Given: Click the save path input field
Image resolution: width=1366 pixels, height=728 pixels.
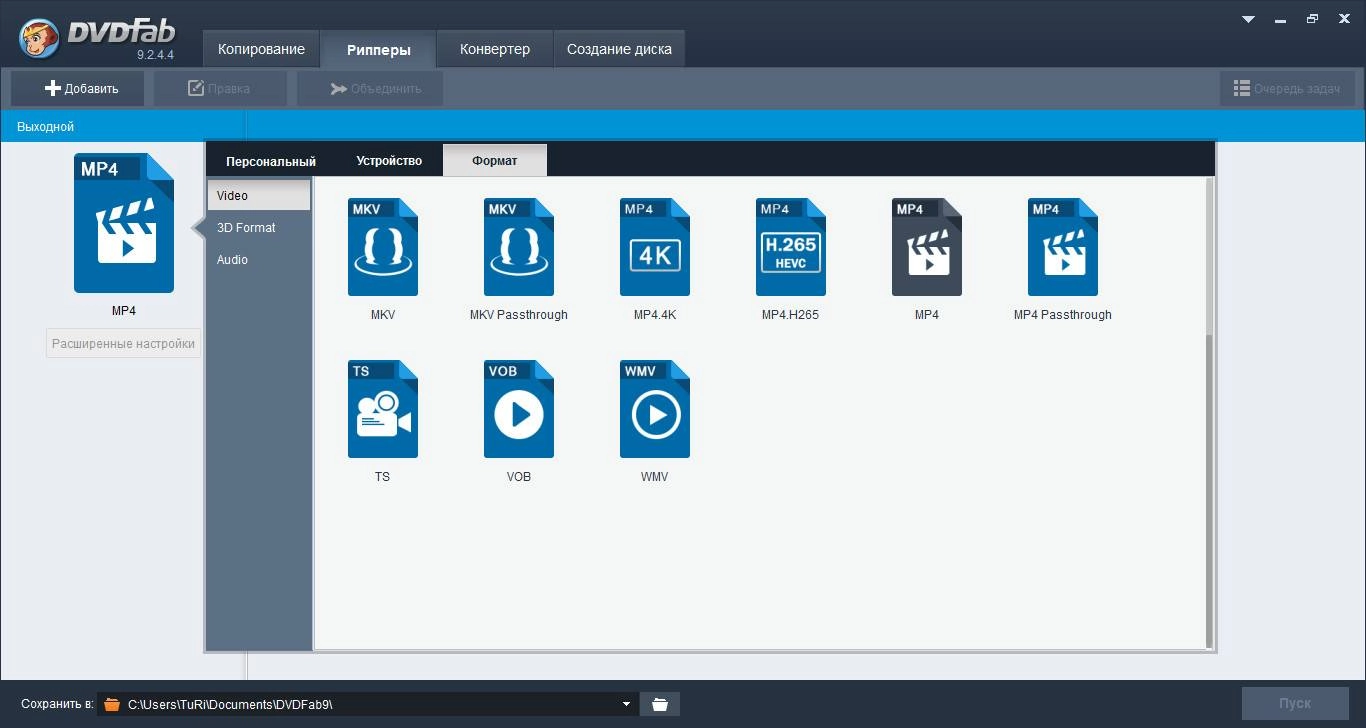Looking at the screenshot, I should [367, 704].
